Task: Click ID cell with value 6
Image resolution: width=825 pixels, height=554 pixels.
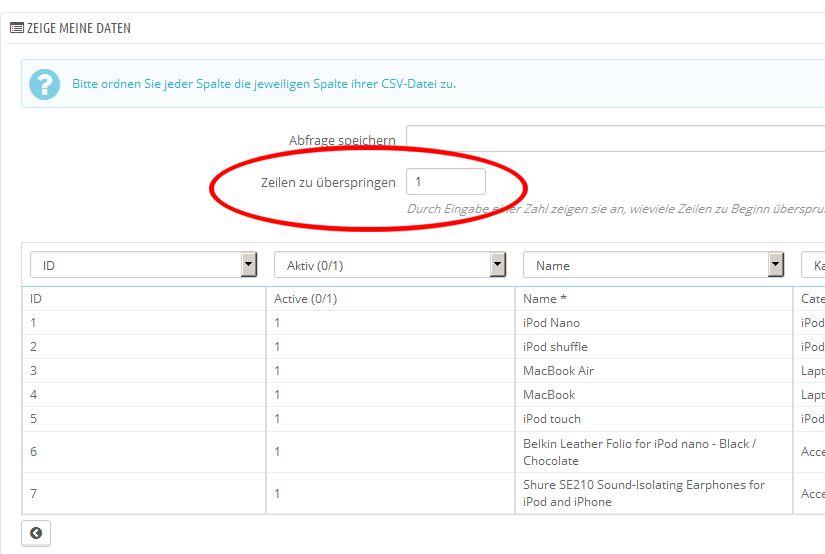Action: 144,452
